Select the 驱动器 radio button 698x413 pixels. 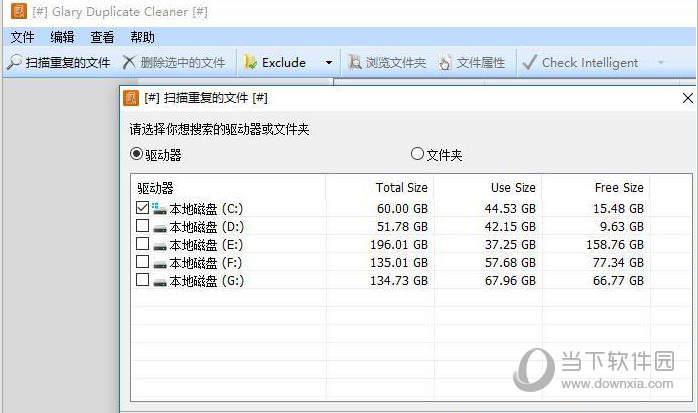pyautogui.click(x=136, y=154)
